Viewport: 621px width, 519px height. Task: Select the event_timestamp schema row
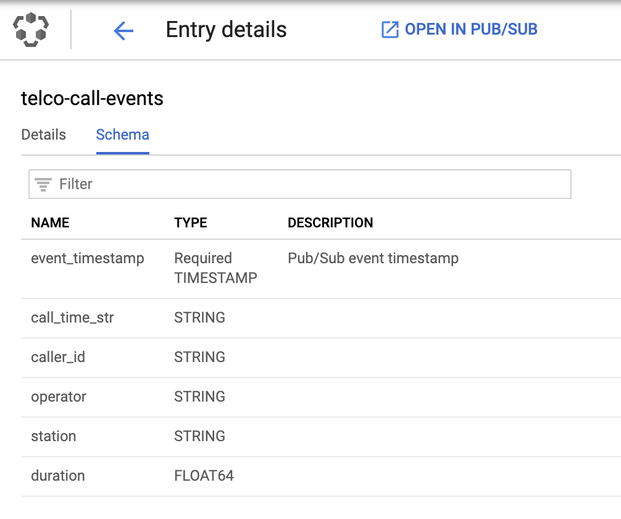pyautogui.click(x=321, y=269)
